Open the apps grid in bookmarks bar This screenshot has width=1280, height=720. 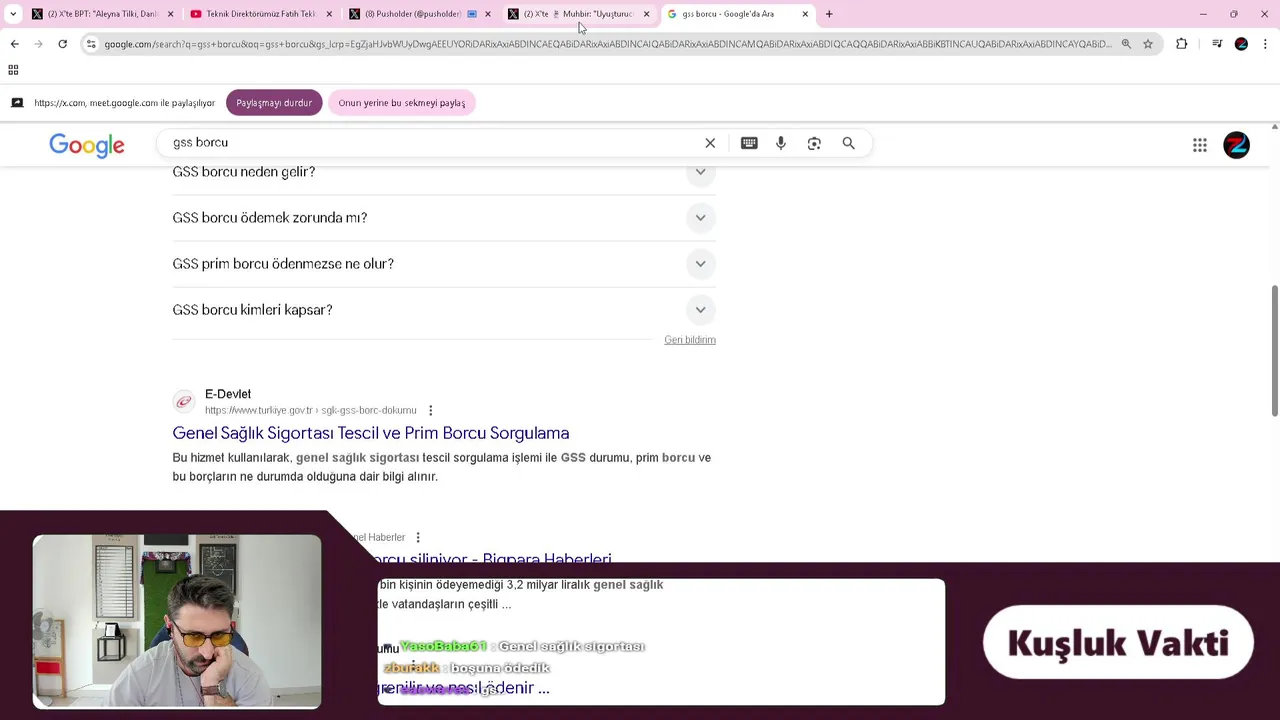[x=13, y=70]
